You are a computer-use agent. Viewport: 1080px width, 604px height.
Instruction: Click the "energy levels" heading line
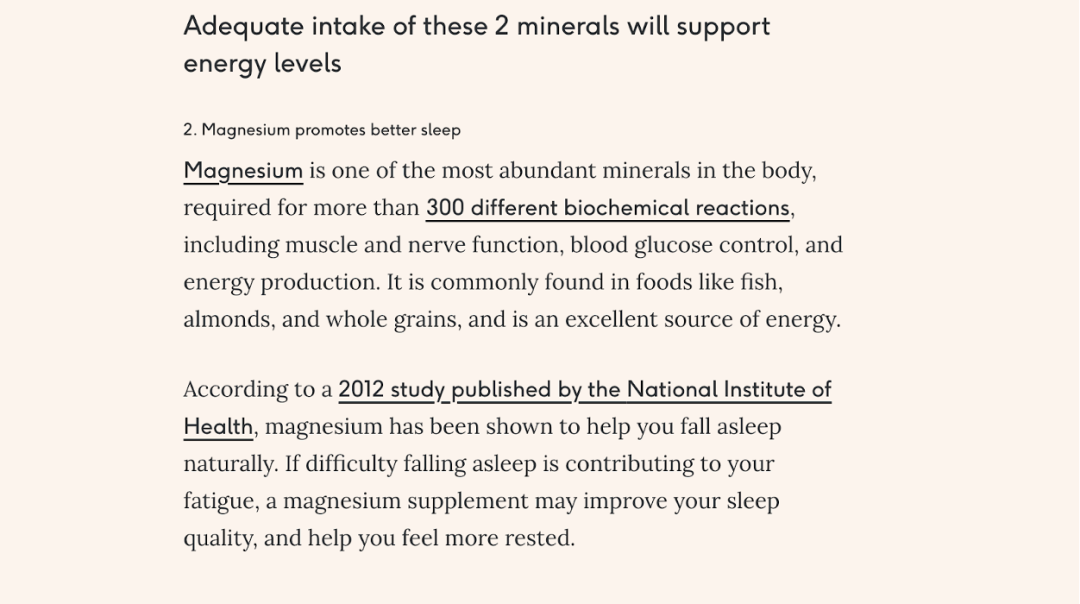click(262, 64)
